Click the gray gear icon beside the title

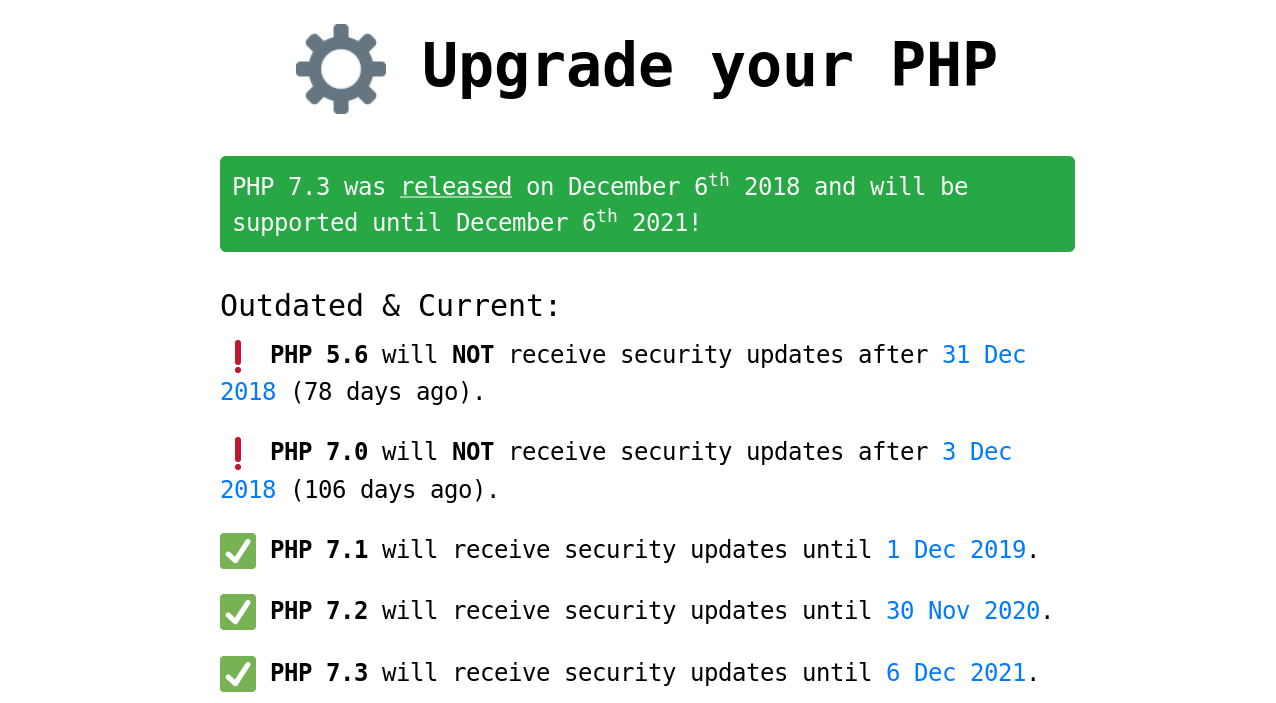point(341,69)
